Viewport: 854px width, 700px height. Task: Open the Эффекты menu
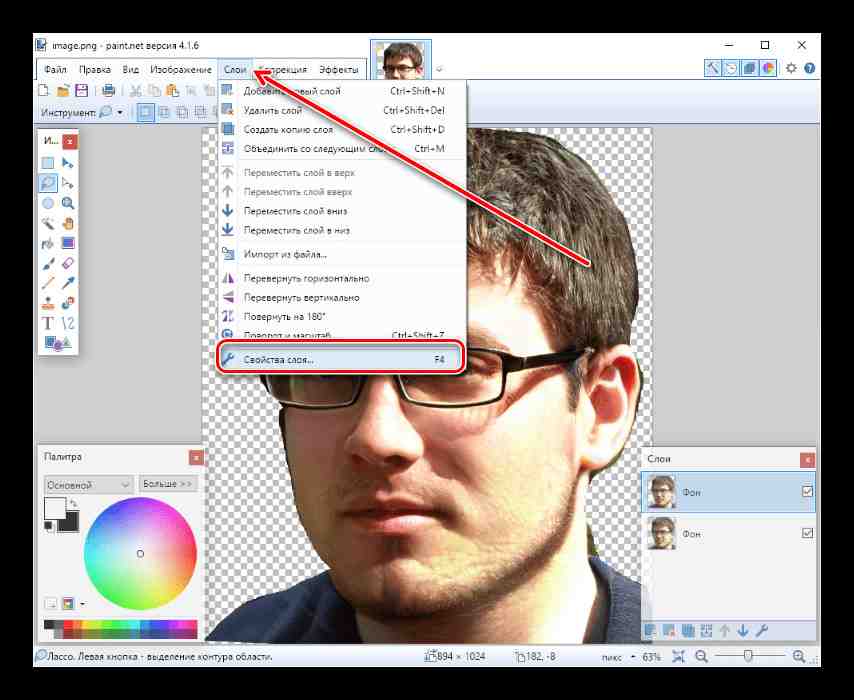point(338,70)
